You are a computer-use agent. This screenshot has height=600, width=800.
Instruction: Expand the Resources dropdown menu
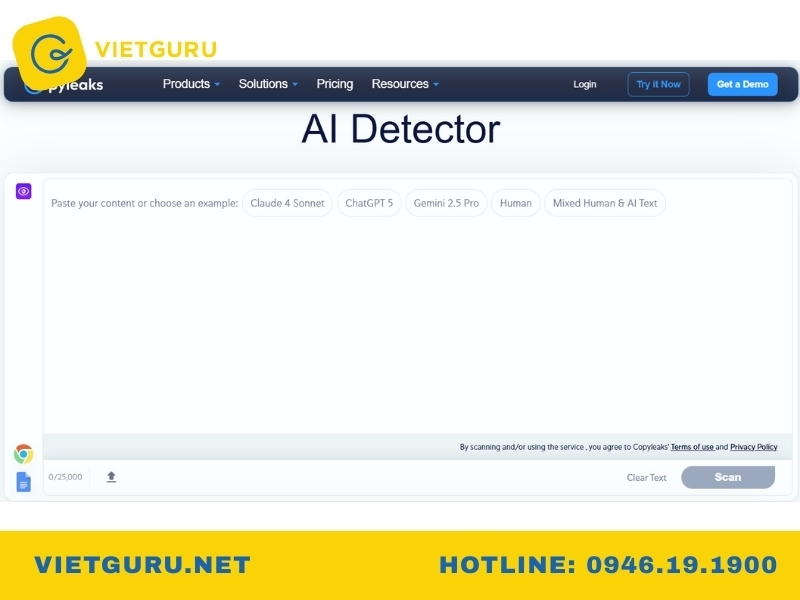[x=405, y=84]
